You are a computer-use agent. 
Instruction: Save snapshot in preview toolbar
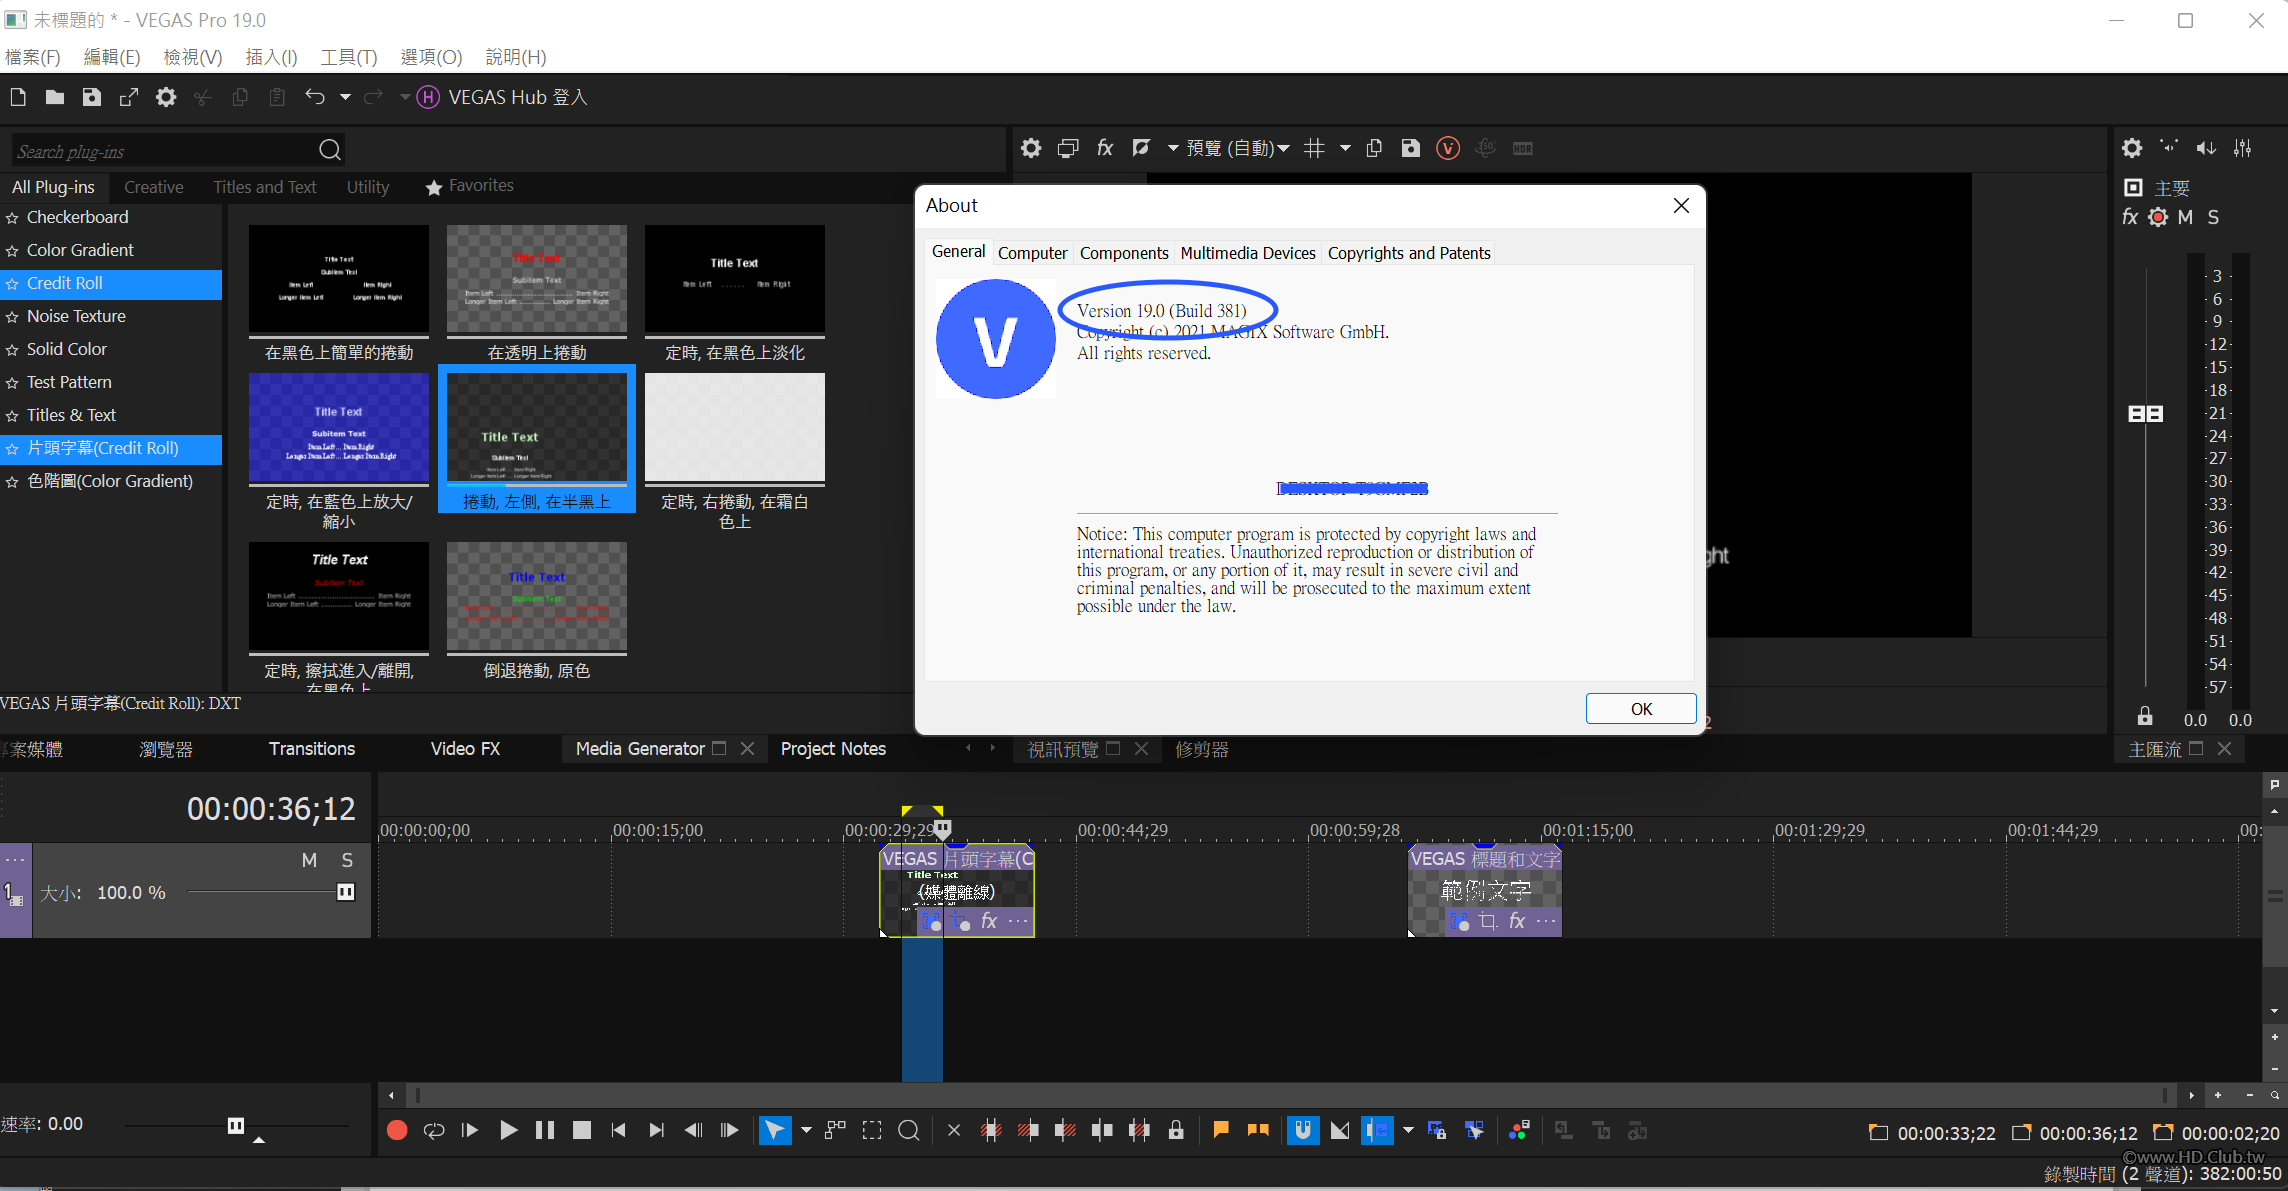click(x=1410, y=148)
